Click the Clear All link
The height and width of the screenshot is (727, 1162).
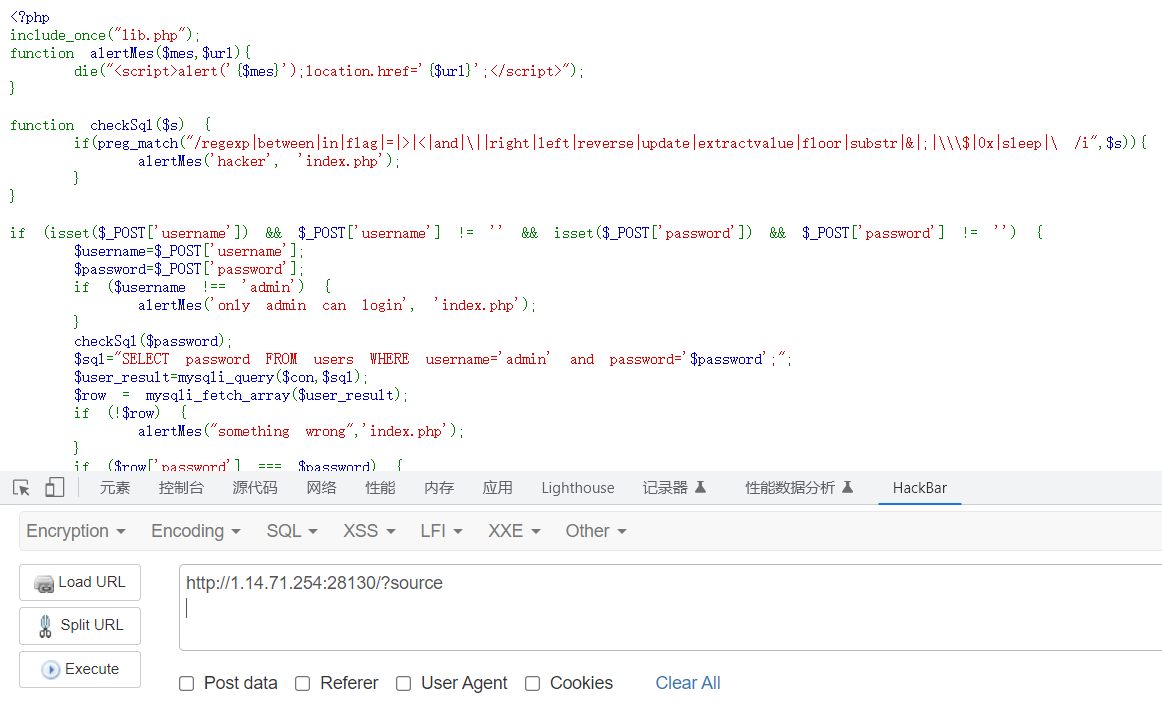pos(688,683)
